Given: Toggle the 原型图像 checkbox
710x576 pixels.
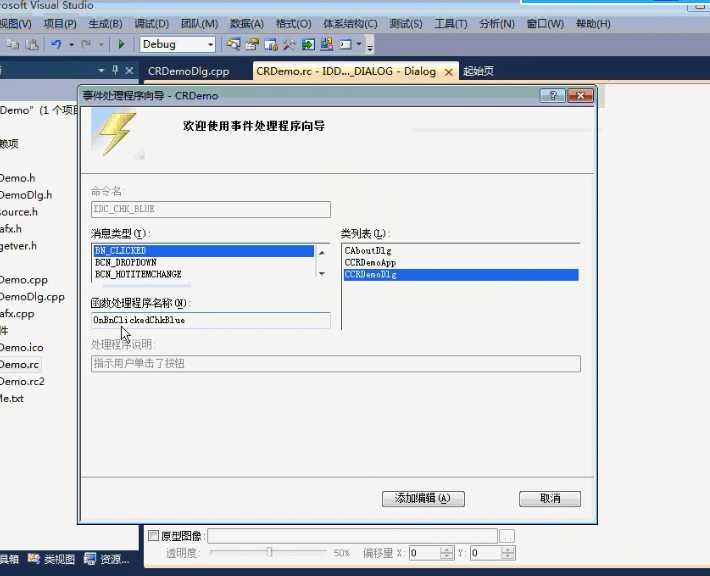Looking at the screenshot, I should [154, 536].
